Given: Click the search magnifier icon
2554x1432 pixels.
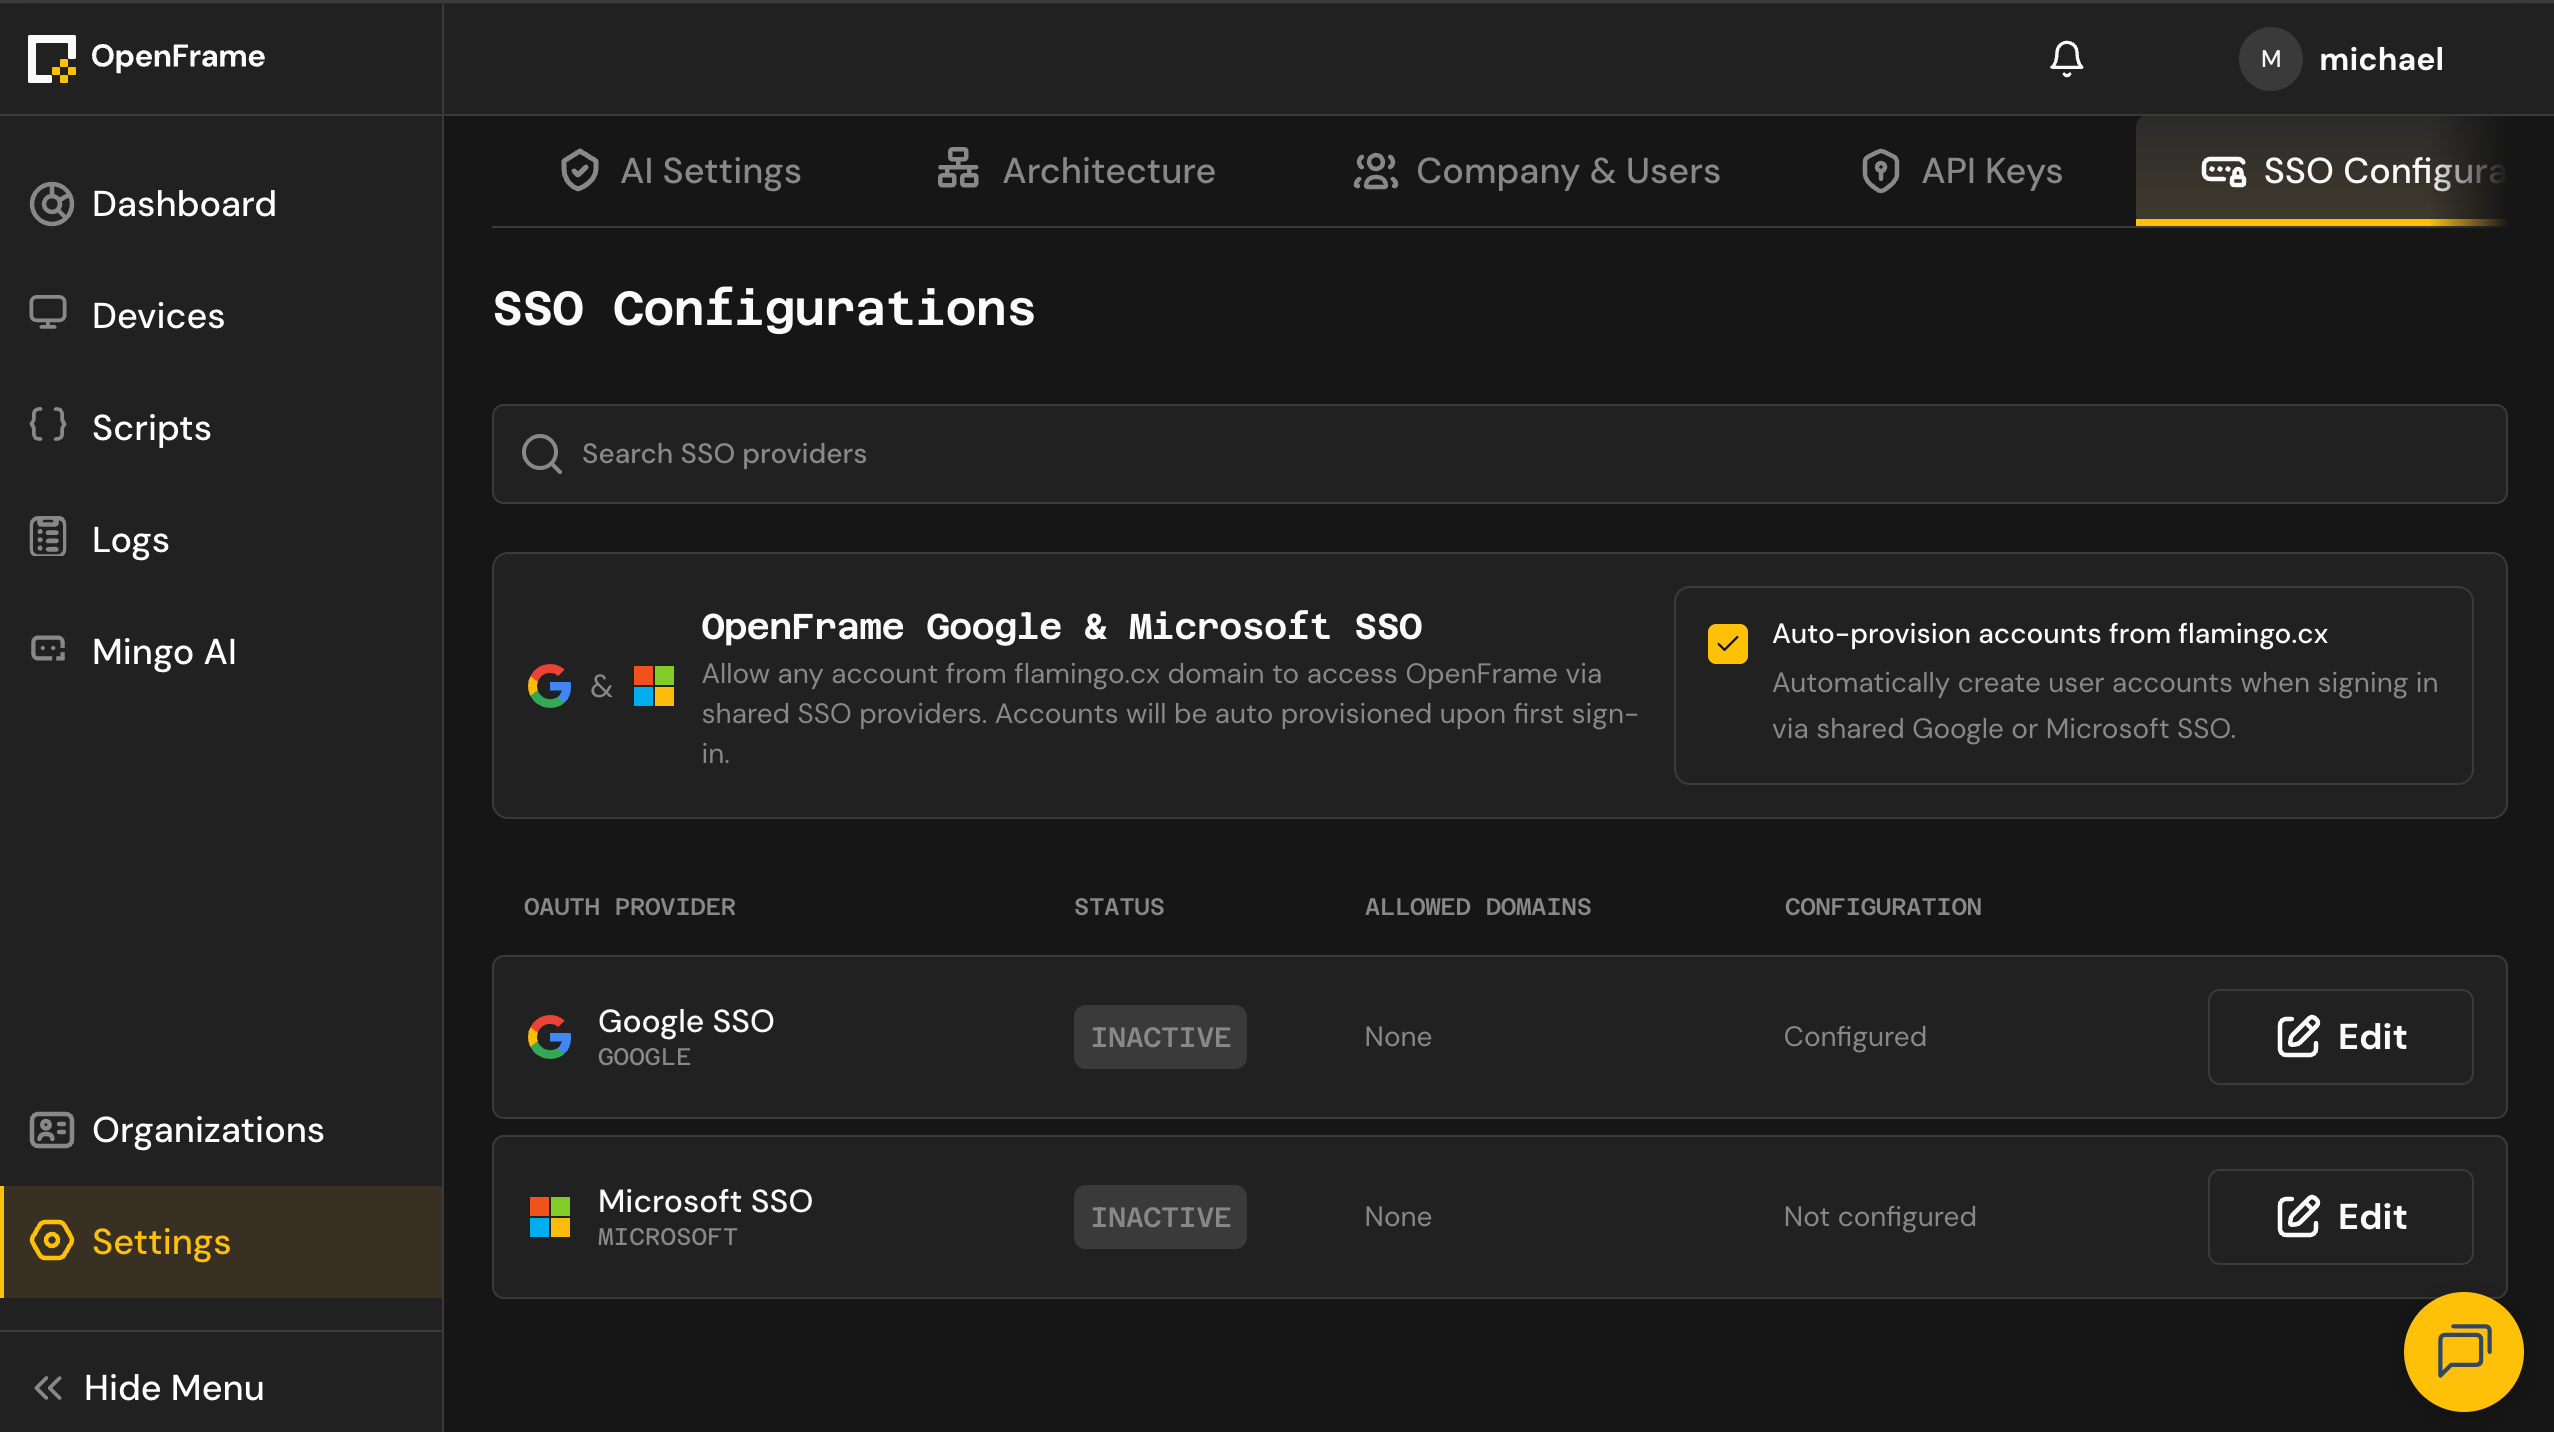Looking at the screenshot, I should [542, 454].
